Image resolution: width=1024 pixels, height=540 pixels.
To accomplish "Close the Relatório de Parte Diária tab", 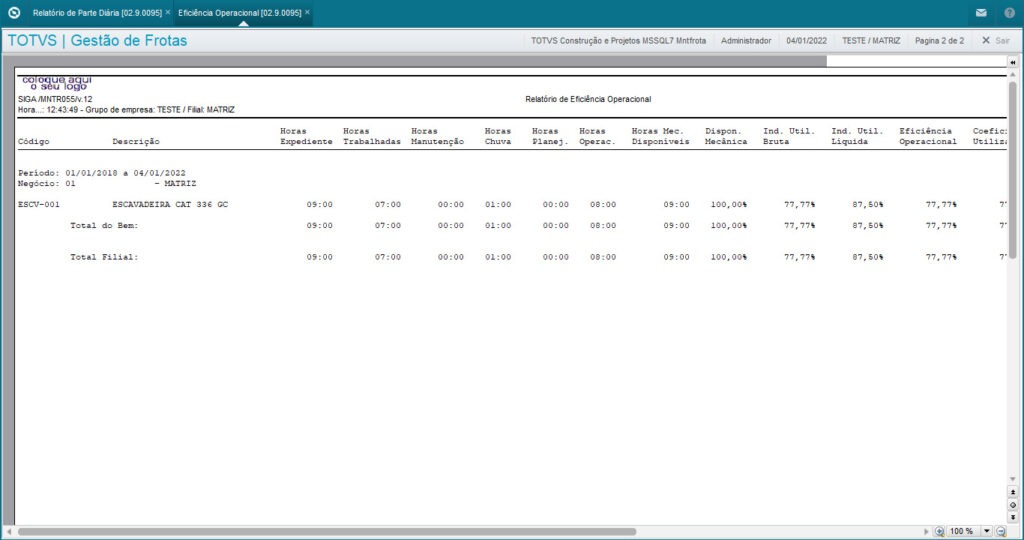I will click(168, 12).
